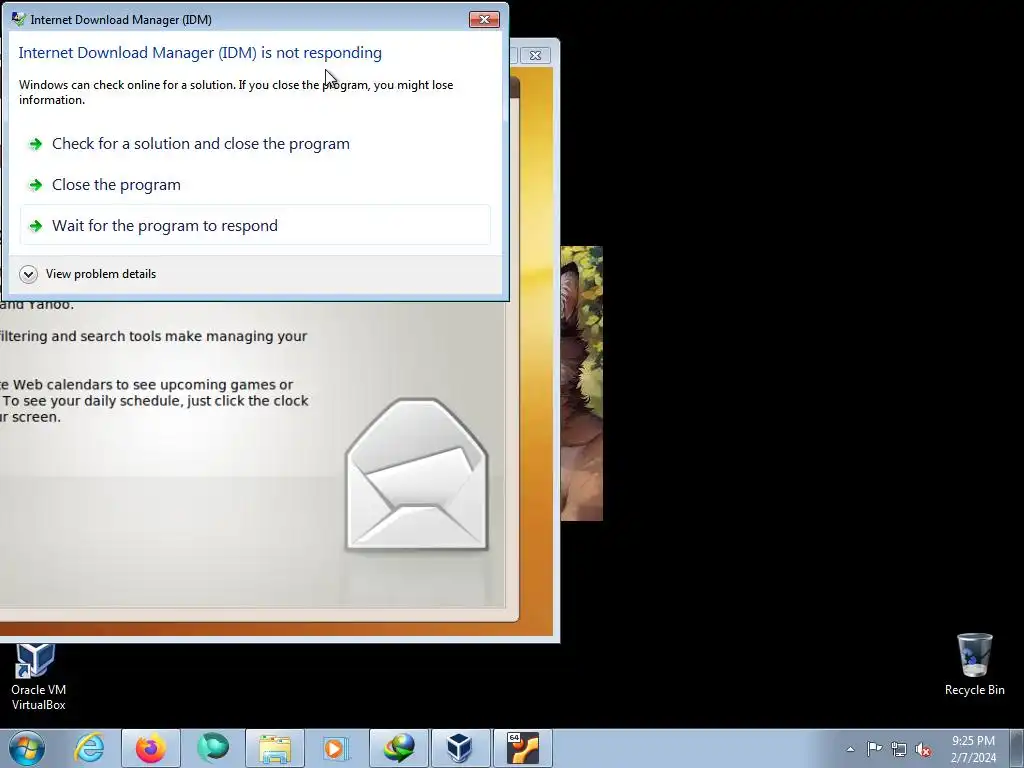Open network status tray icon
The height and width of the screenshot is (768, 1024).
point(899,749)
